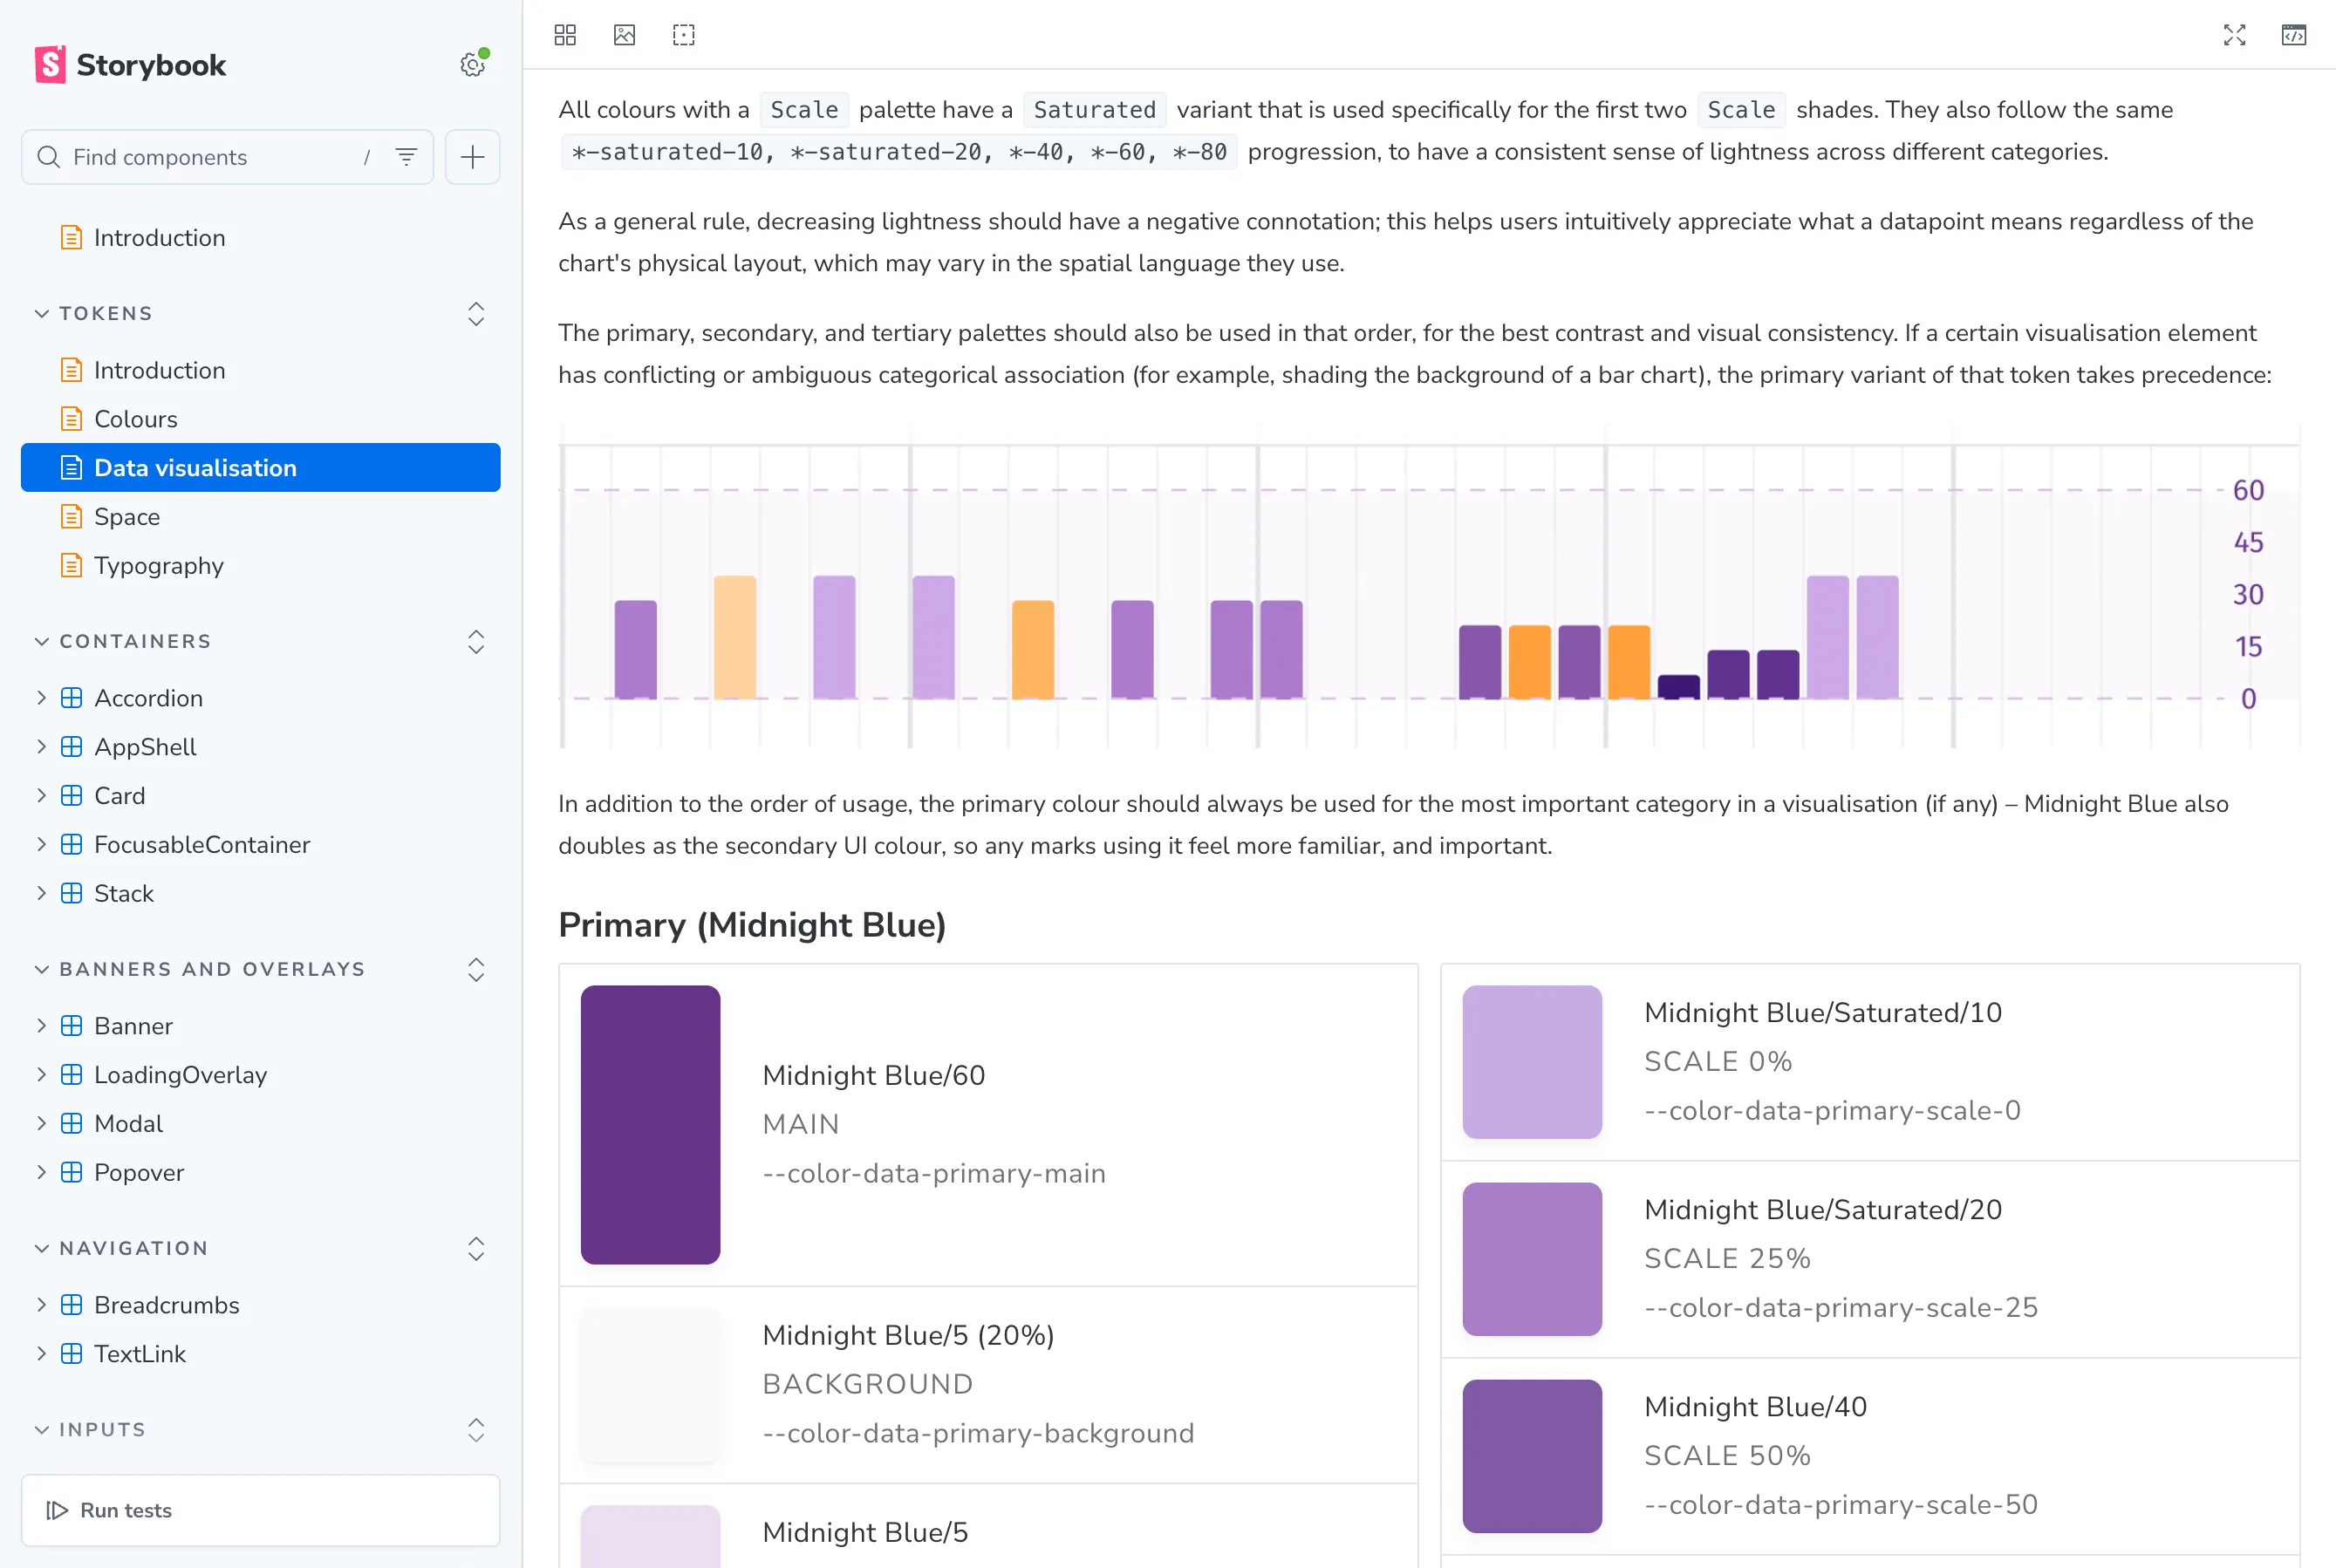The image size is (2336, 1568).
Task: Click the Midnight Blue/40 swatch
Action: [1532, 1456]
